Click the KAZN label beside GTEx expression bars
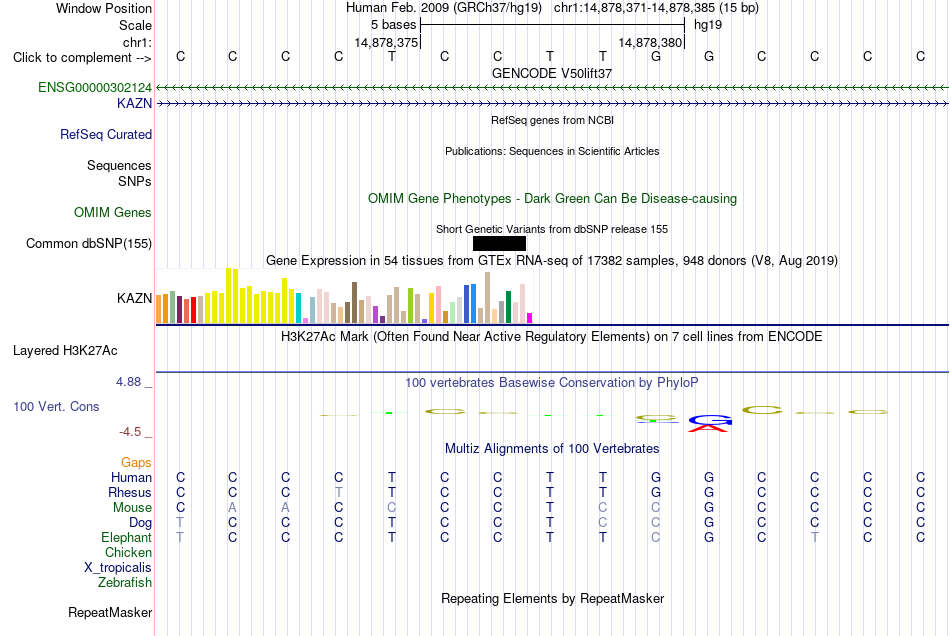Image resolution: width=950 pixels, height=636 pixels. coord(135,298)
